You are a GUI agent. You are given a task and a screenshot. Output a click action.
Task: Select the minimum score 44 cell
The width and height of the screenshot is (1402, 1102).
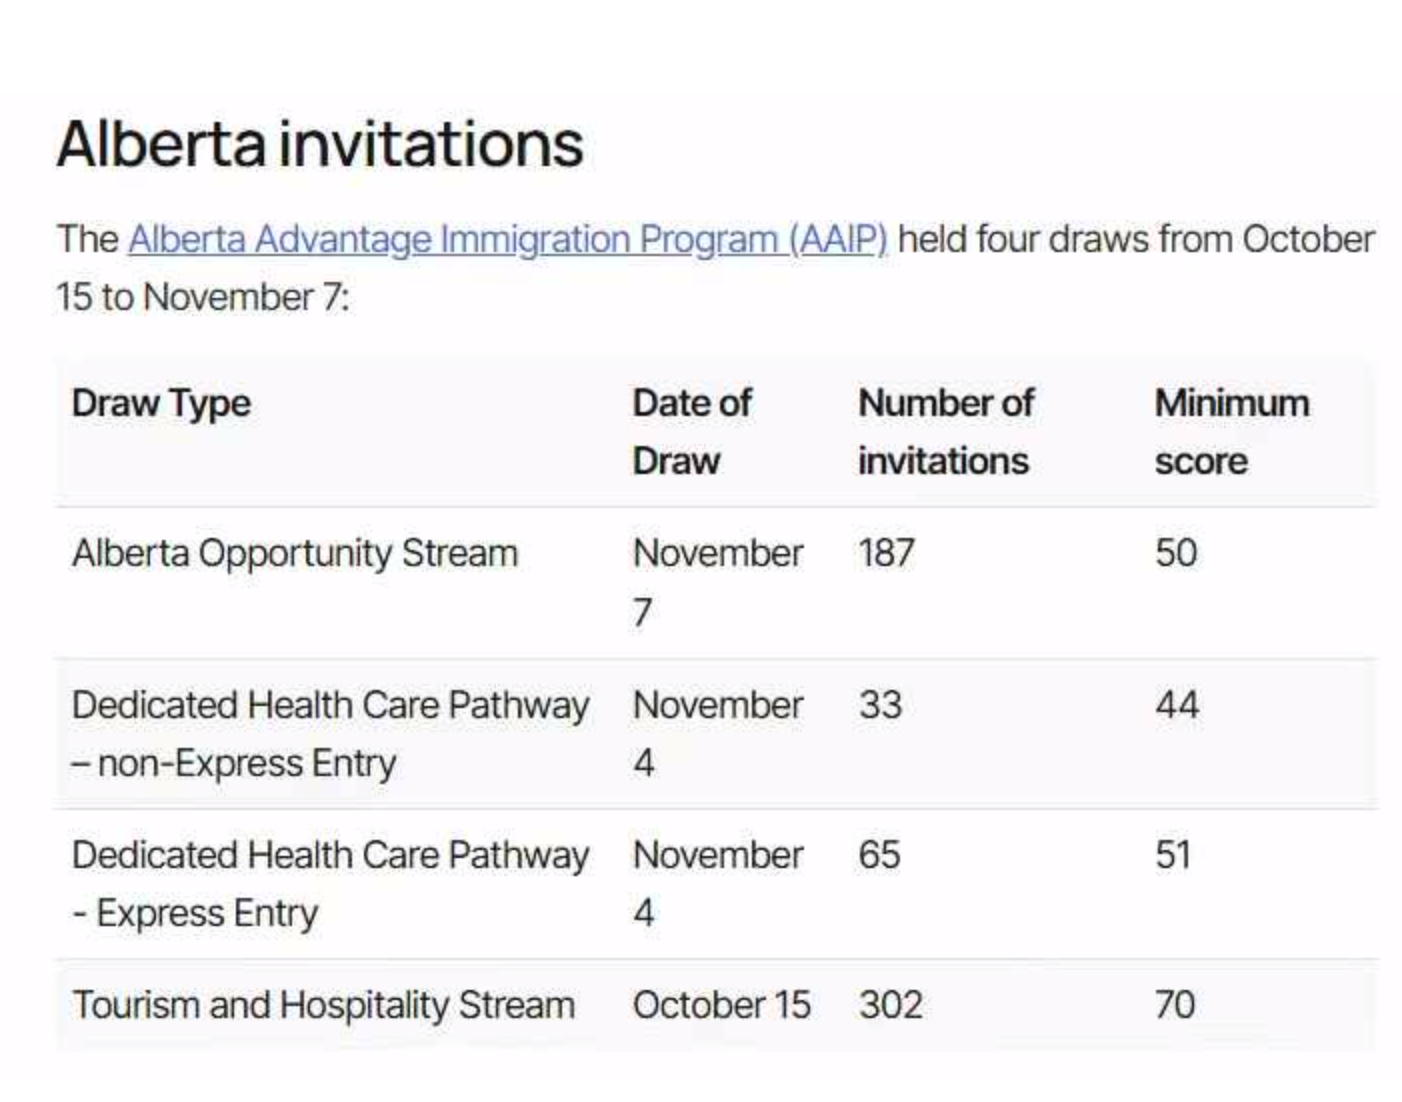pyautogui.click(x=1177, y=705)
